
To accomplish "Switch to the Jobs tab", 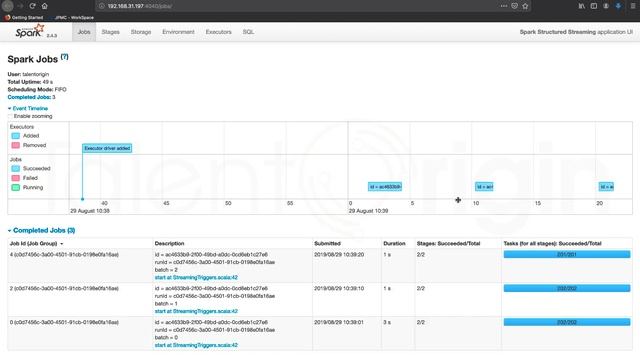I will tap(84, 32).
